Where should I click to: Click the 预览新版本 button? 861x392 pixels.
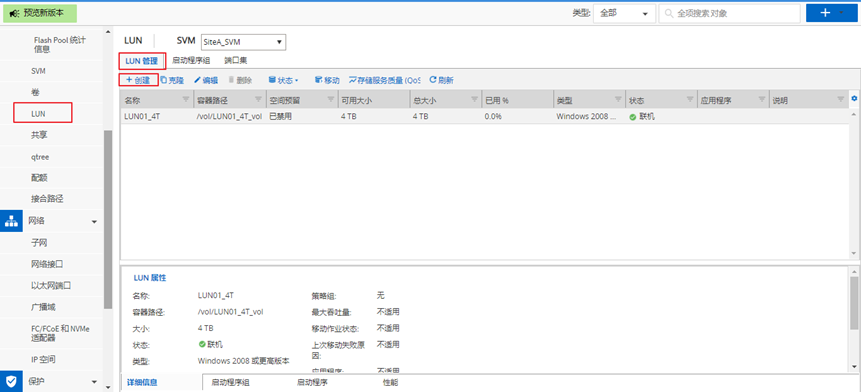(x=40, y=13)
